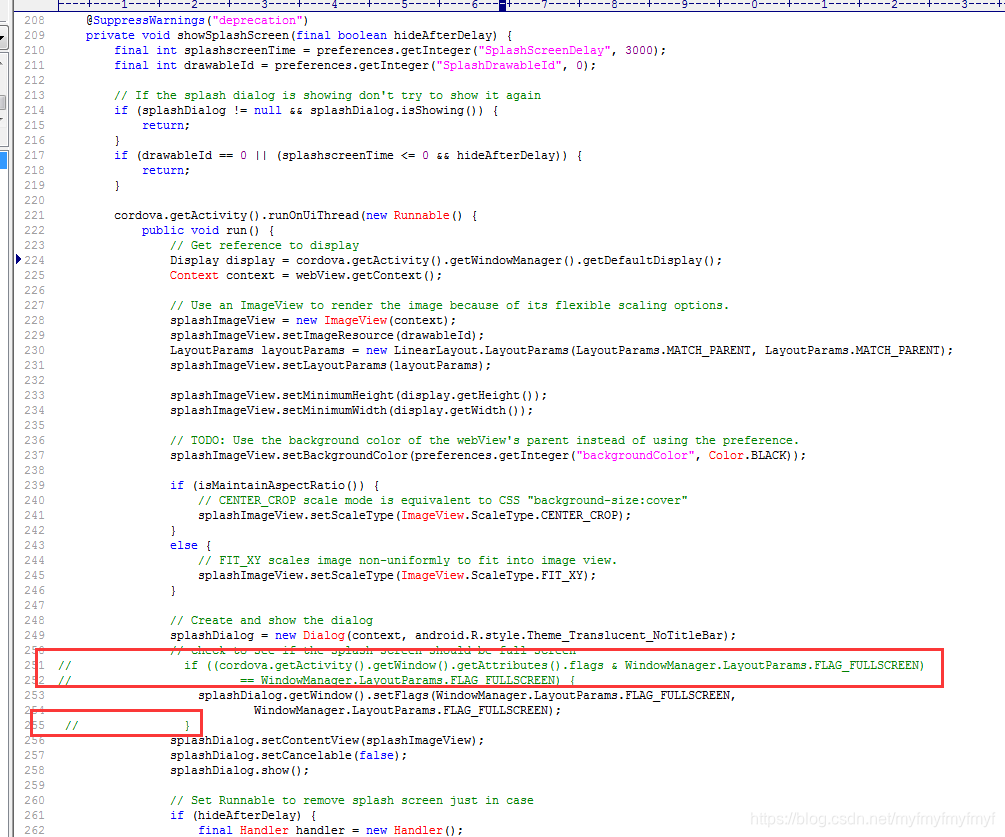Click Color.BLACK constant
This screenshot has height=837, width=1005.
pyautogui.click(x=747, y=456)
